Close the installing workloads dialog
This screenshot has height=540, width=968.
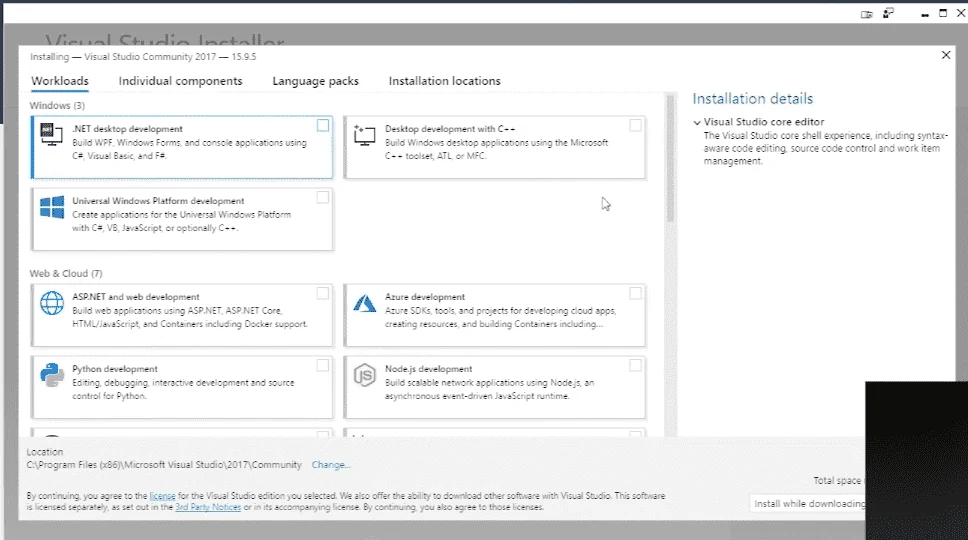pyautogui.click(x=946, y=55)
